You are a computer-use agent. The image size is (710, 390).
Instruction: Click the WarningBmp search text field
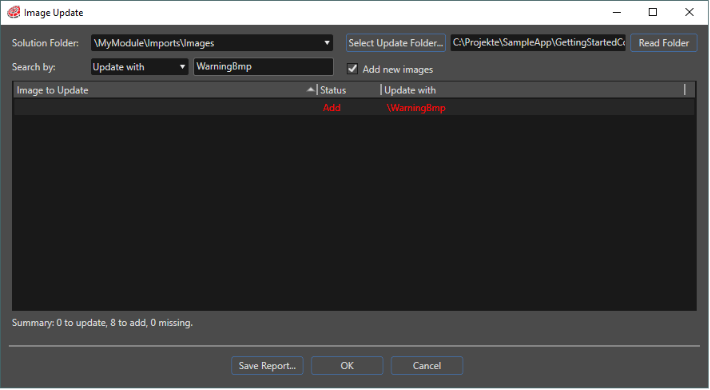point(263,67)
